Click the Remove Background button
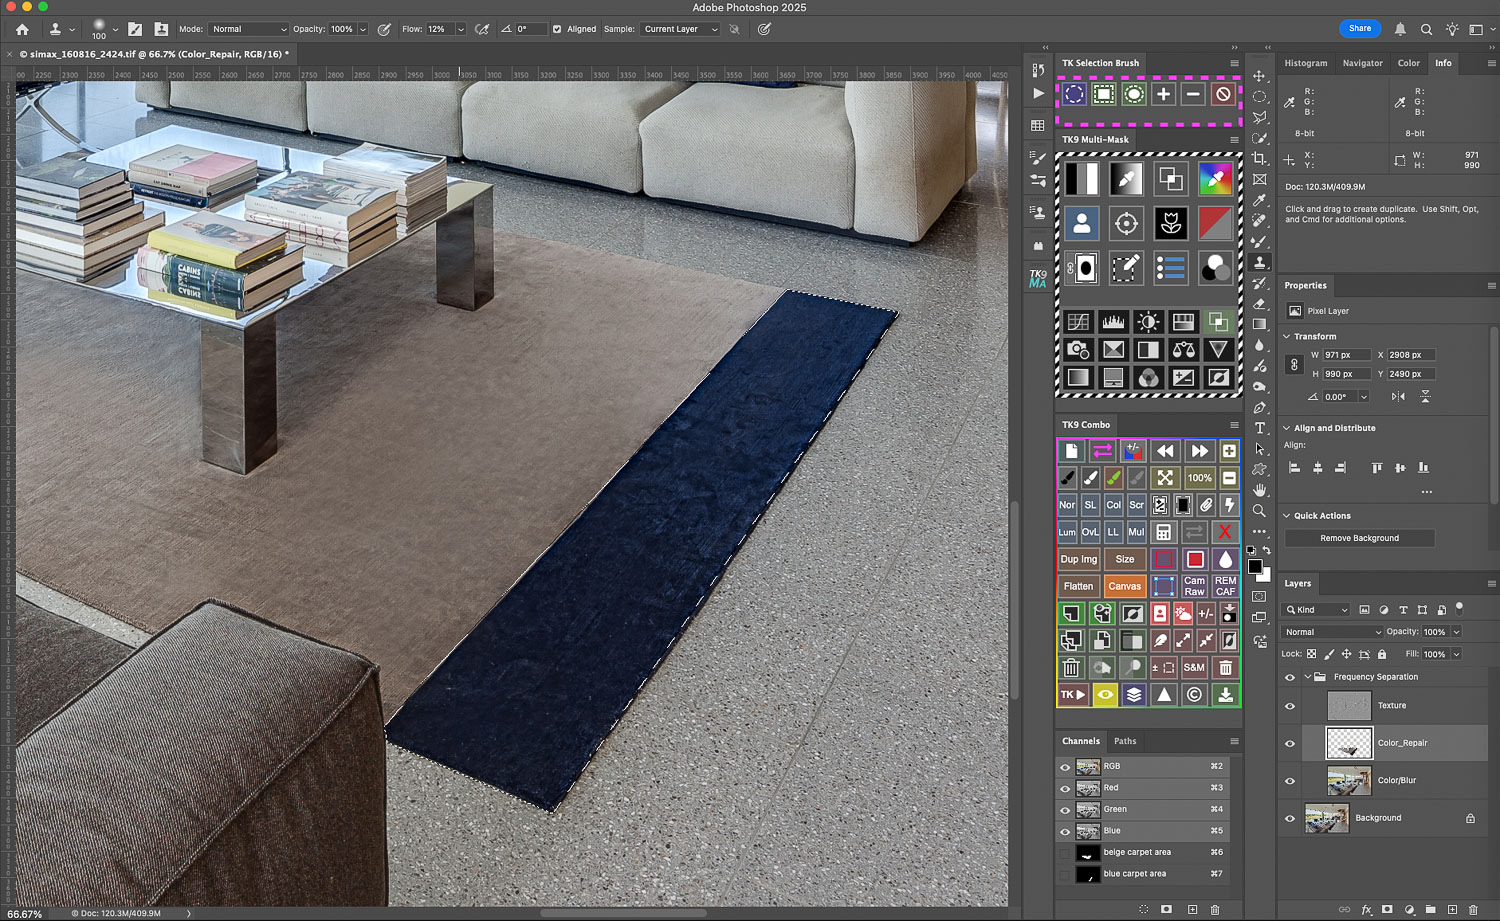Viewport: 1500px width, 921px height. [x=1359, y=538]
